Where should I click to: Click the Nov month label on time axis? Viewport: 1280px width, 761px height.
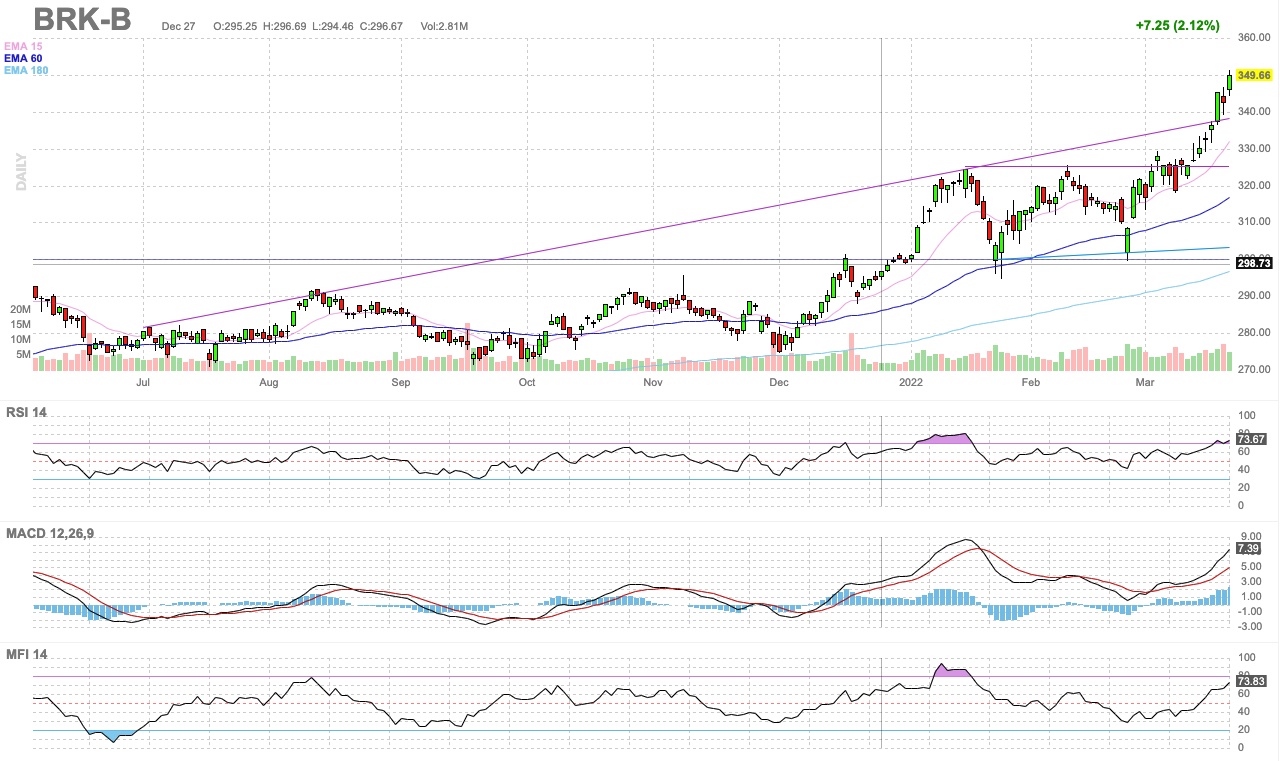(653, 382)
